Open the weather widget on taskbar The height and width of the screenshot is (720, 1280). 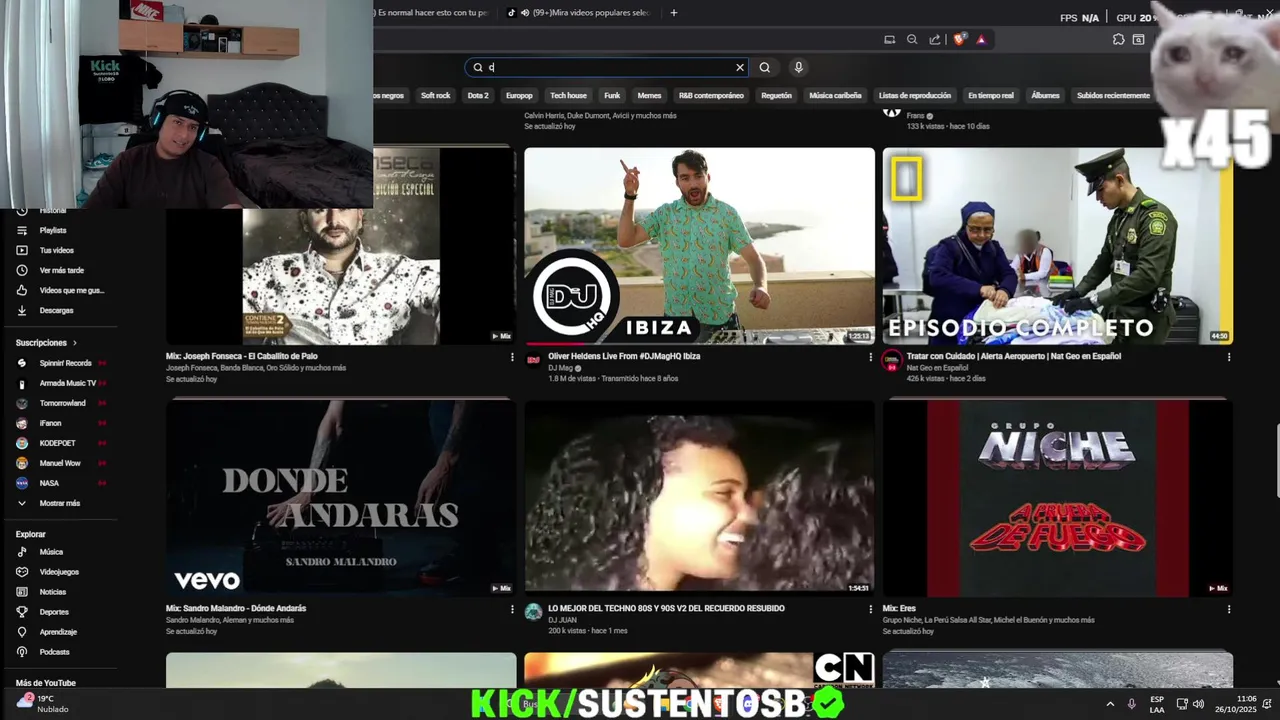pyautogui.click(x=42, y=704)
